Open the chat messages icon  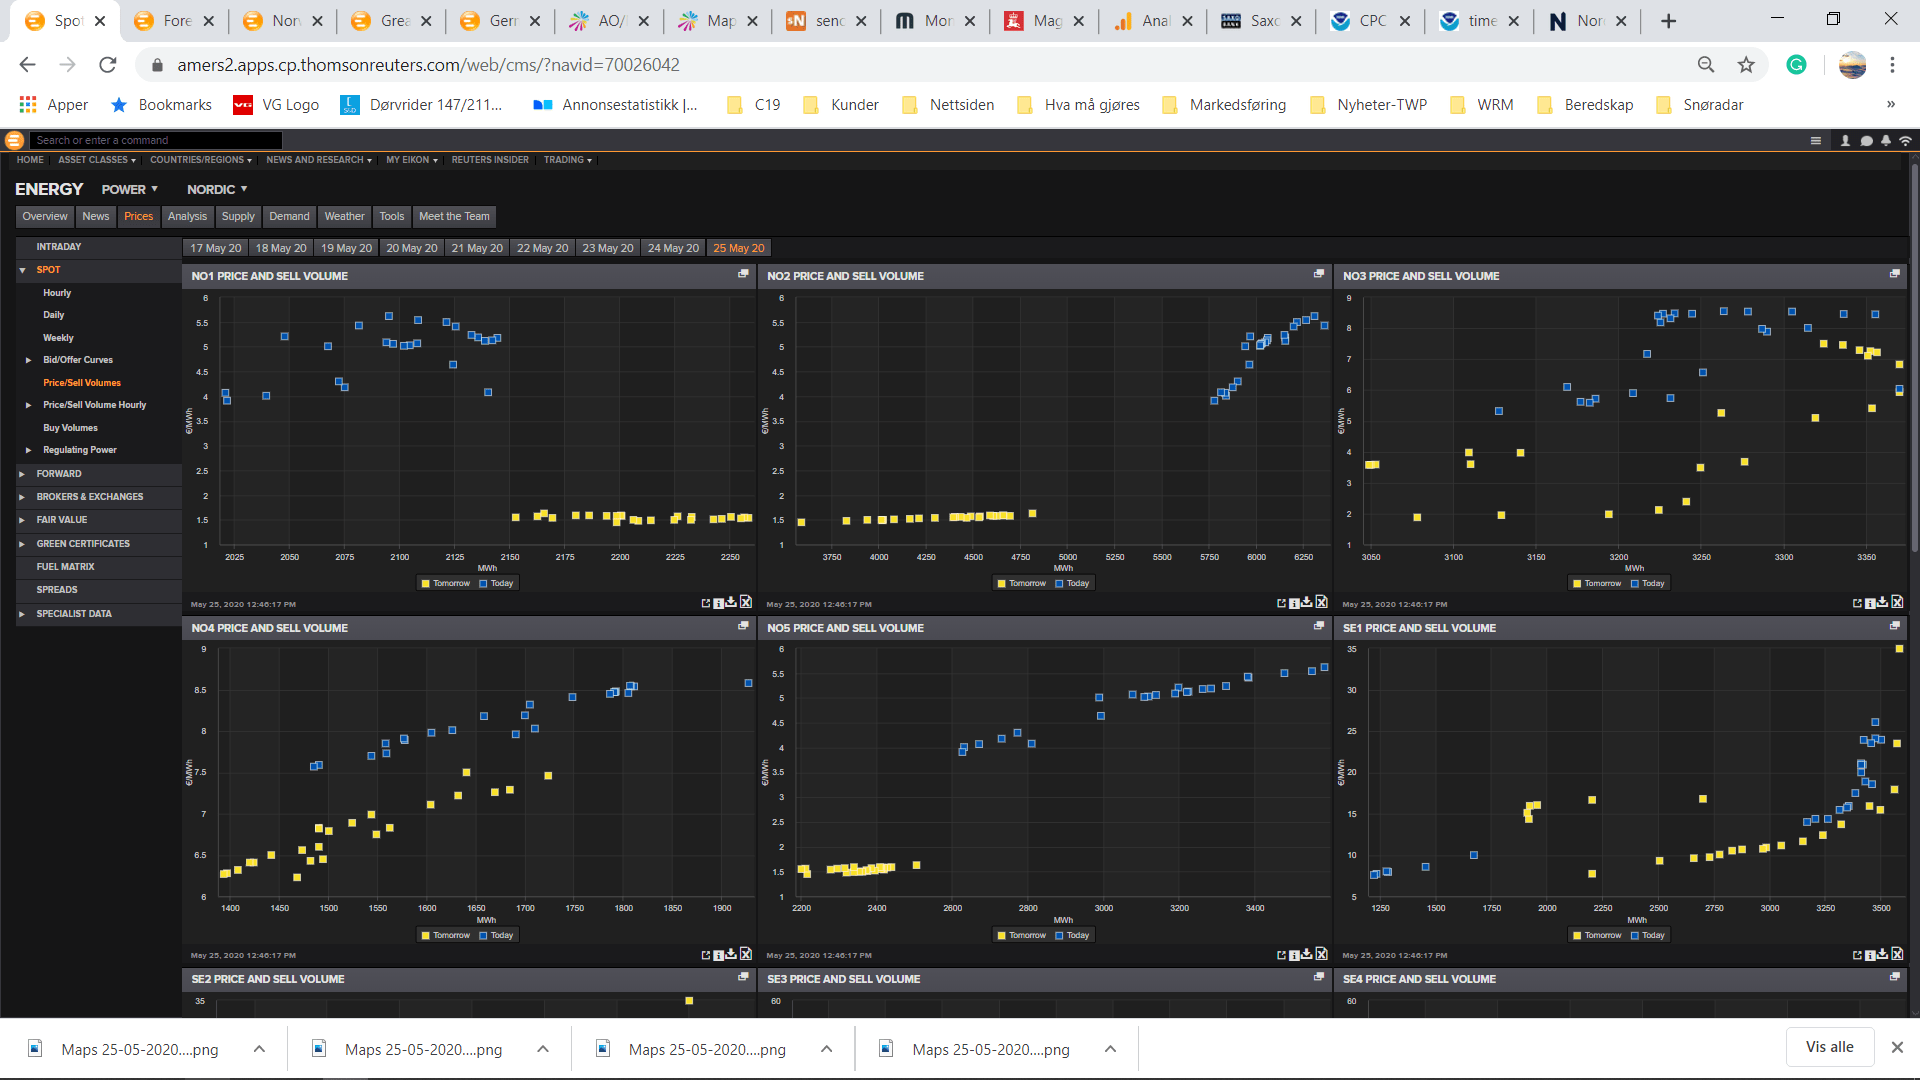[1866, 141]
